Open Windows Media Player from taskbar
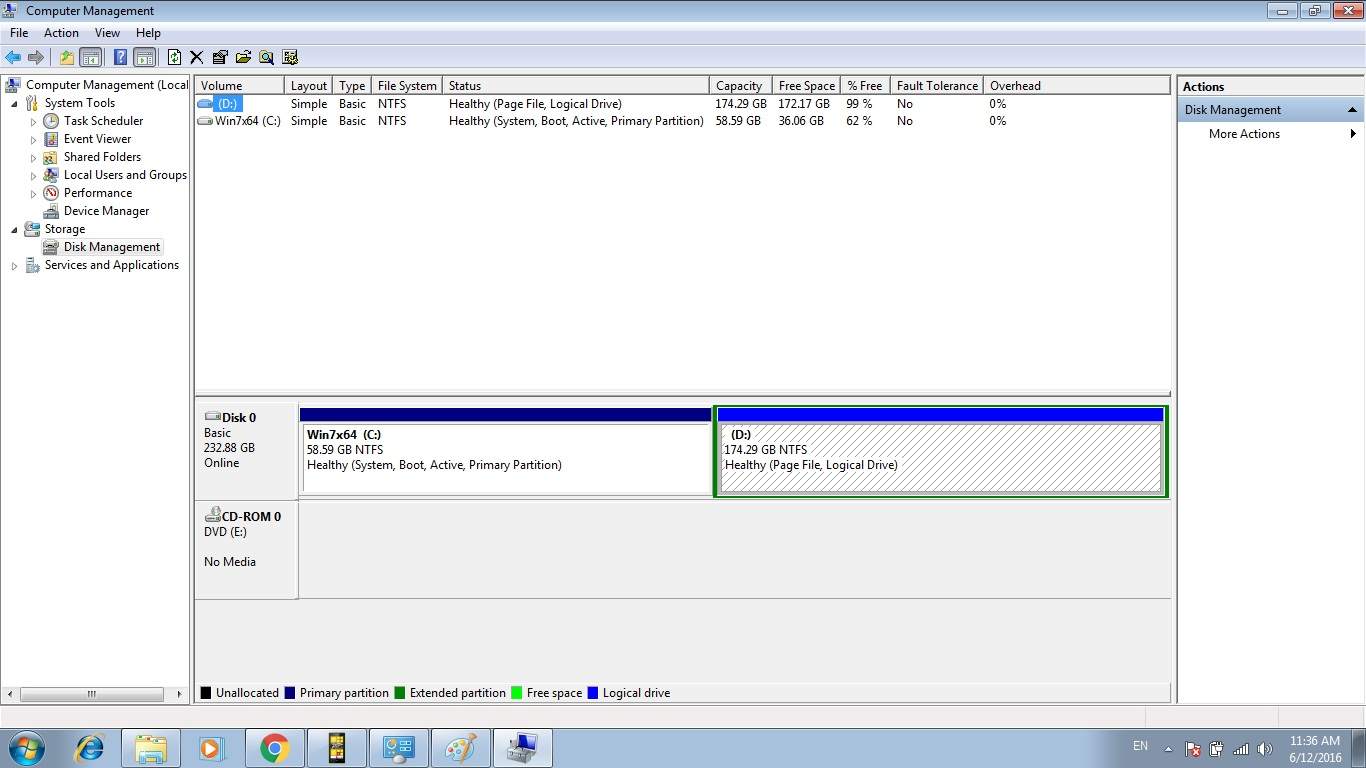The image size is (1366, 768). [211, 748]
